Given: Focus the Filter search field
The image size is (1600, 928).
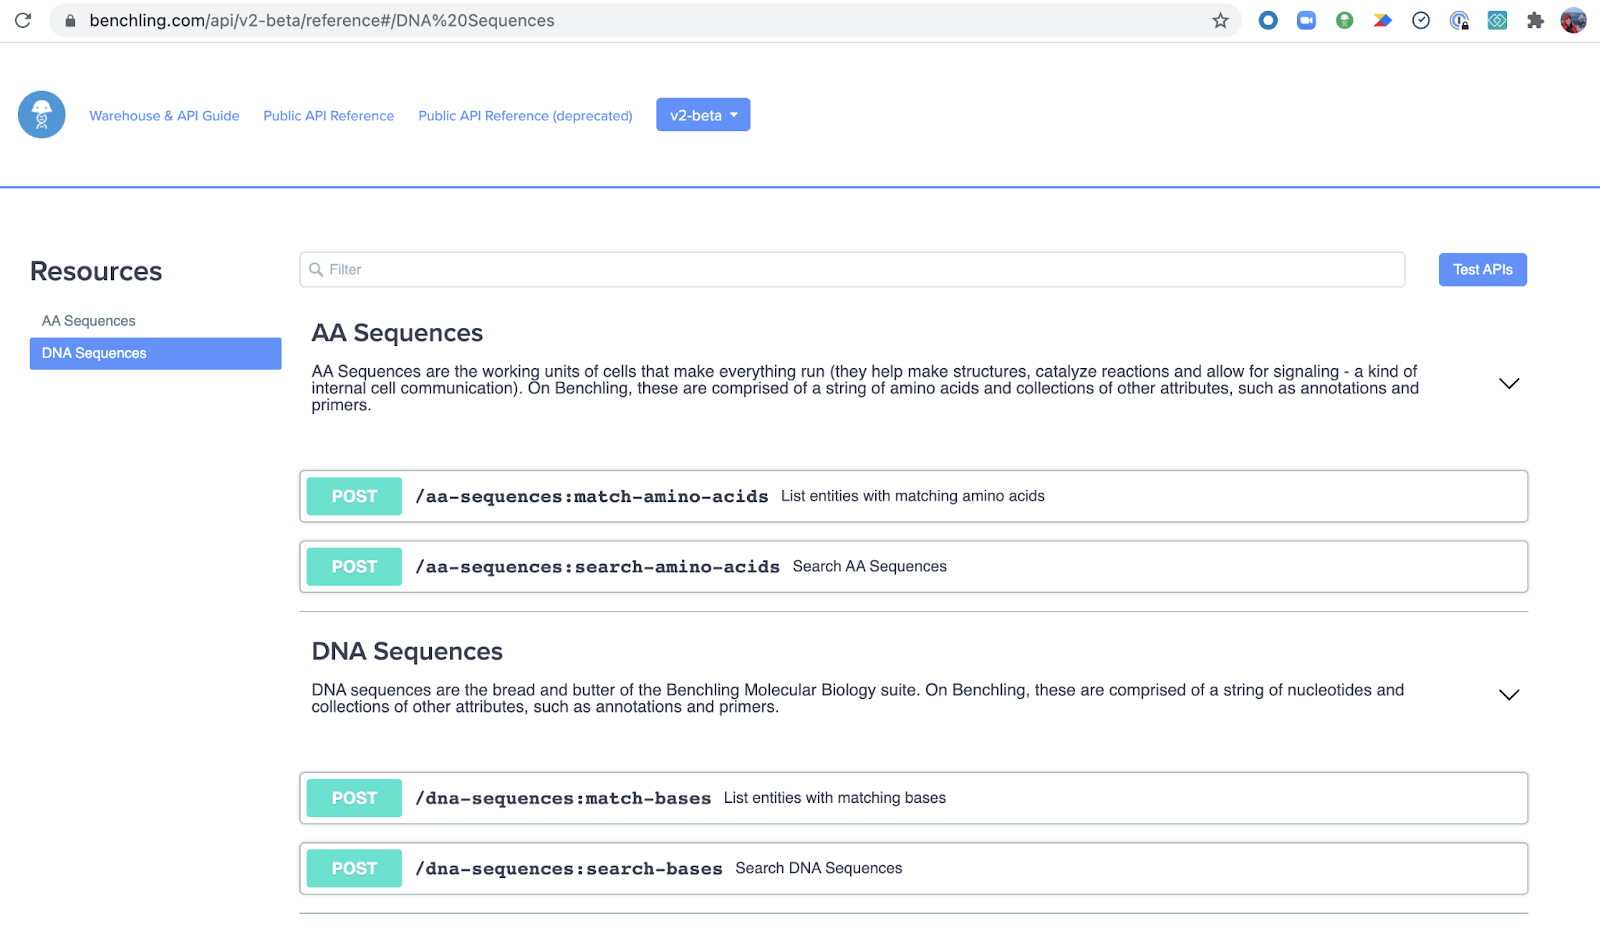Looking at the screenshot, I should [852, 270].
